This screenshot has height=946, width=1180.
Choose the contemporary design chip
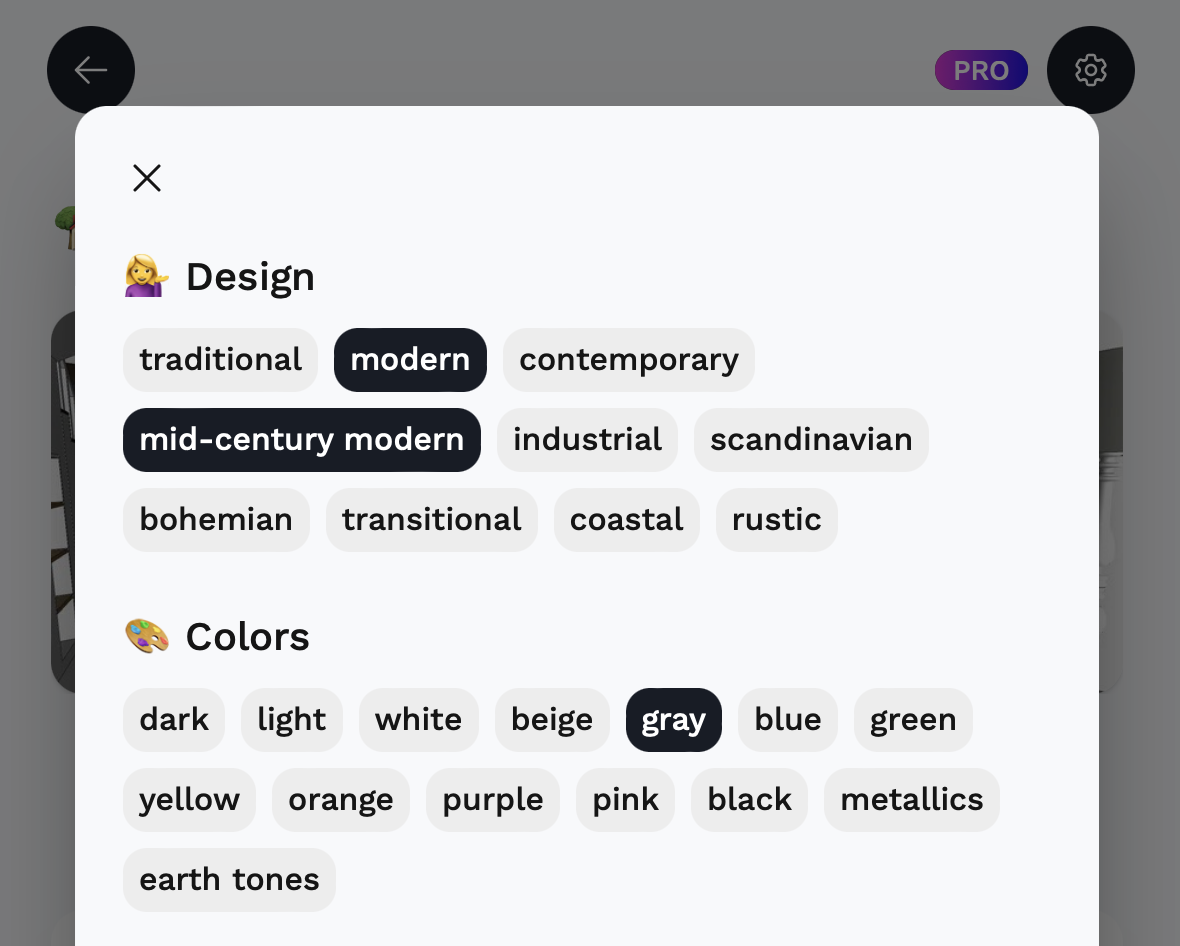pos(629,360)
